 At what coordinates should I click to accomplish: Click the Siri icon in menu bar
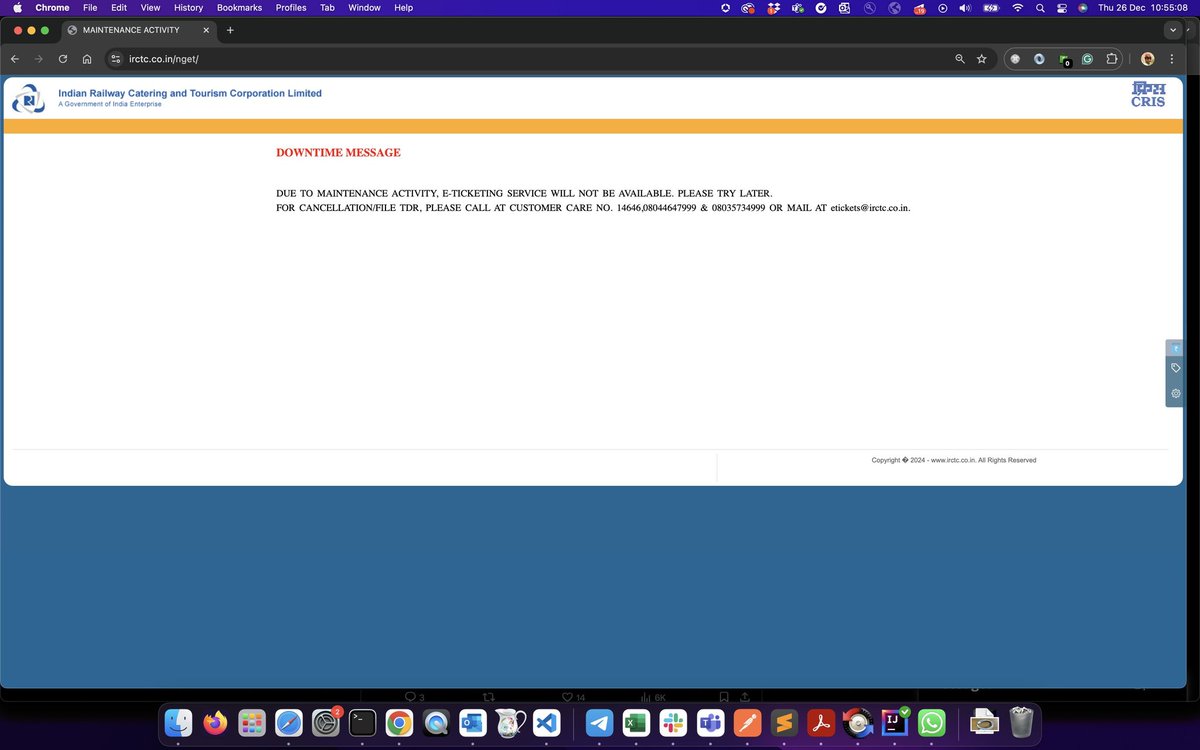click(1082, 7)
